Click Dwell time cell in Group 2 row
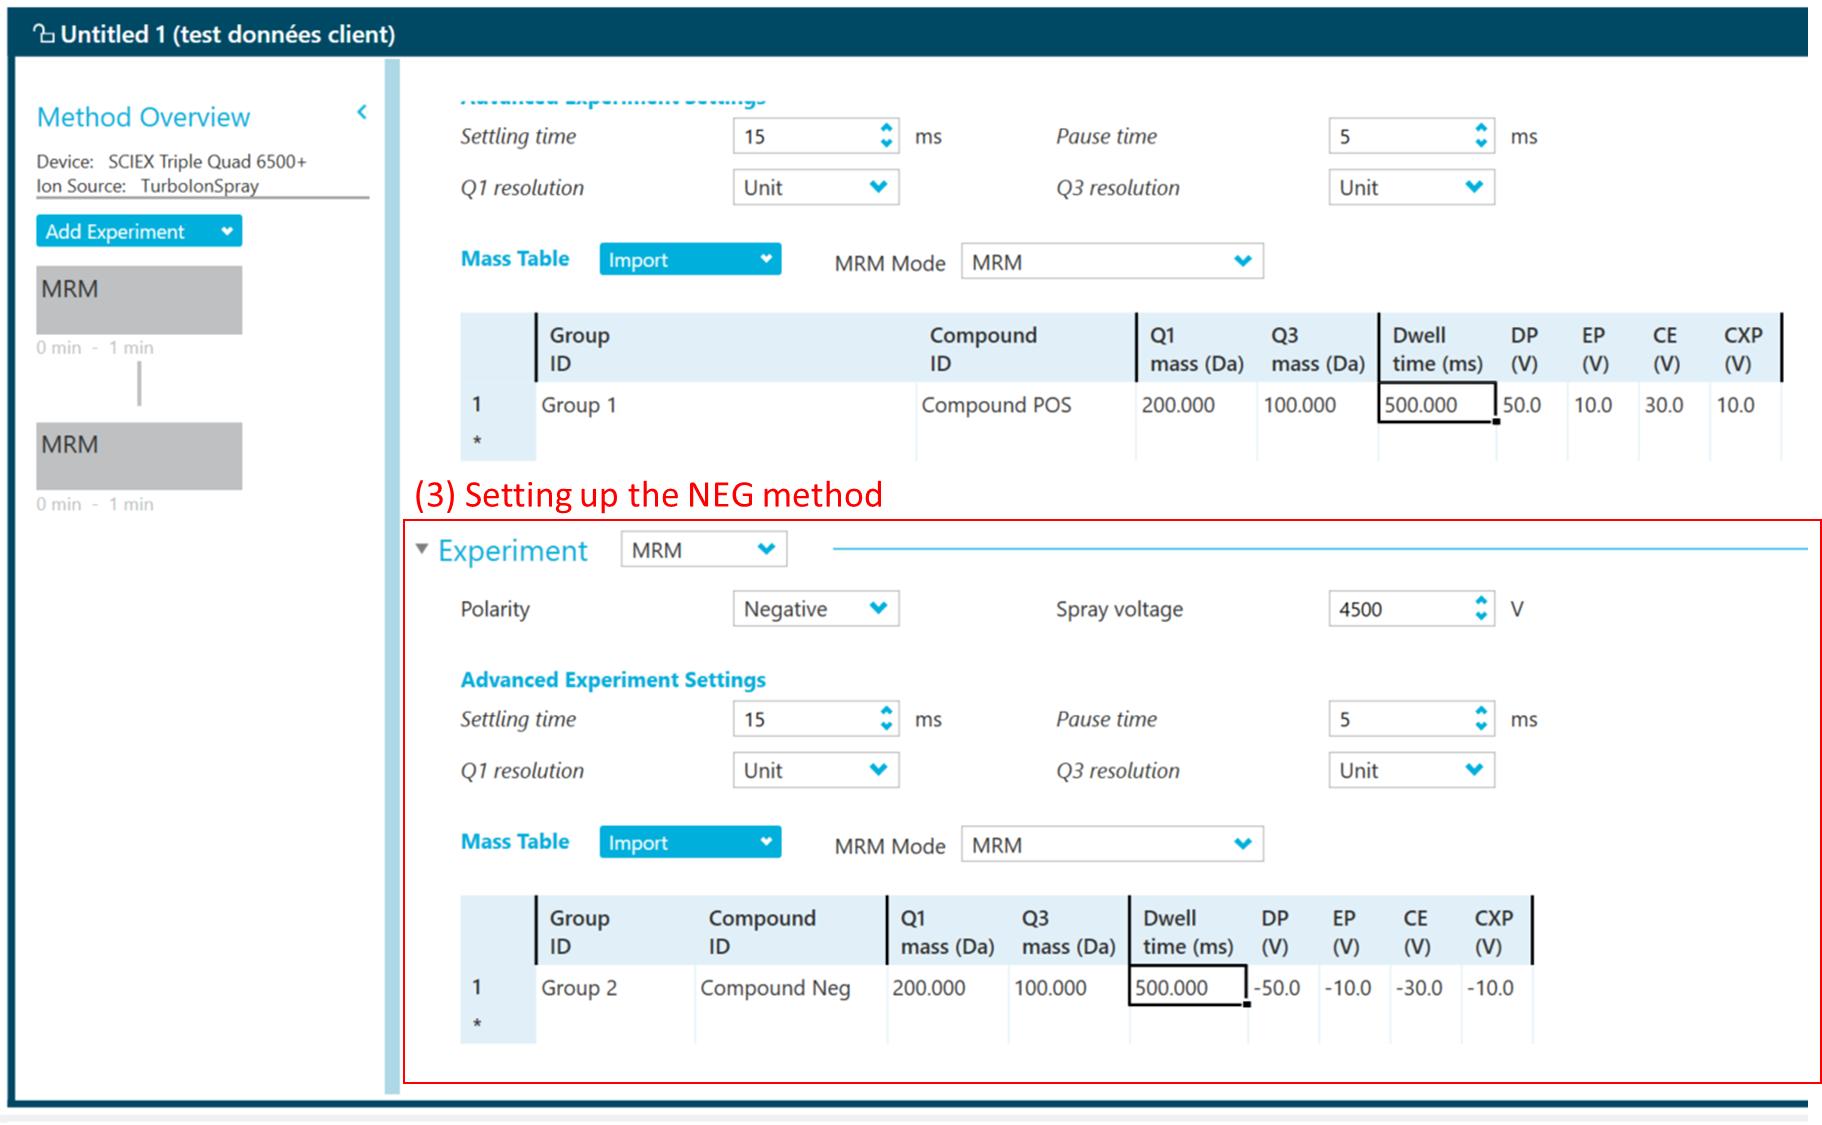 tap(1188, 986)
